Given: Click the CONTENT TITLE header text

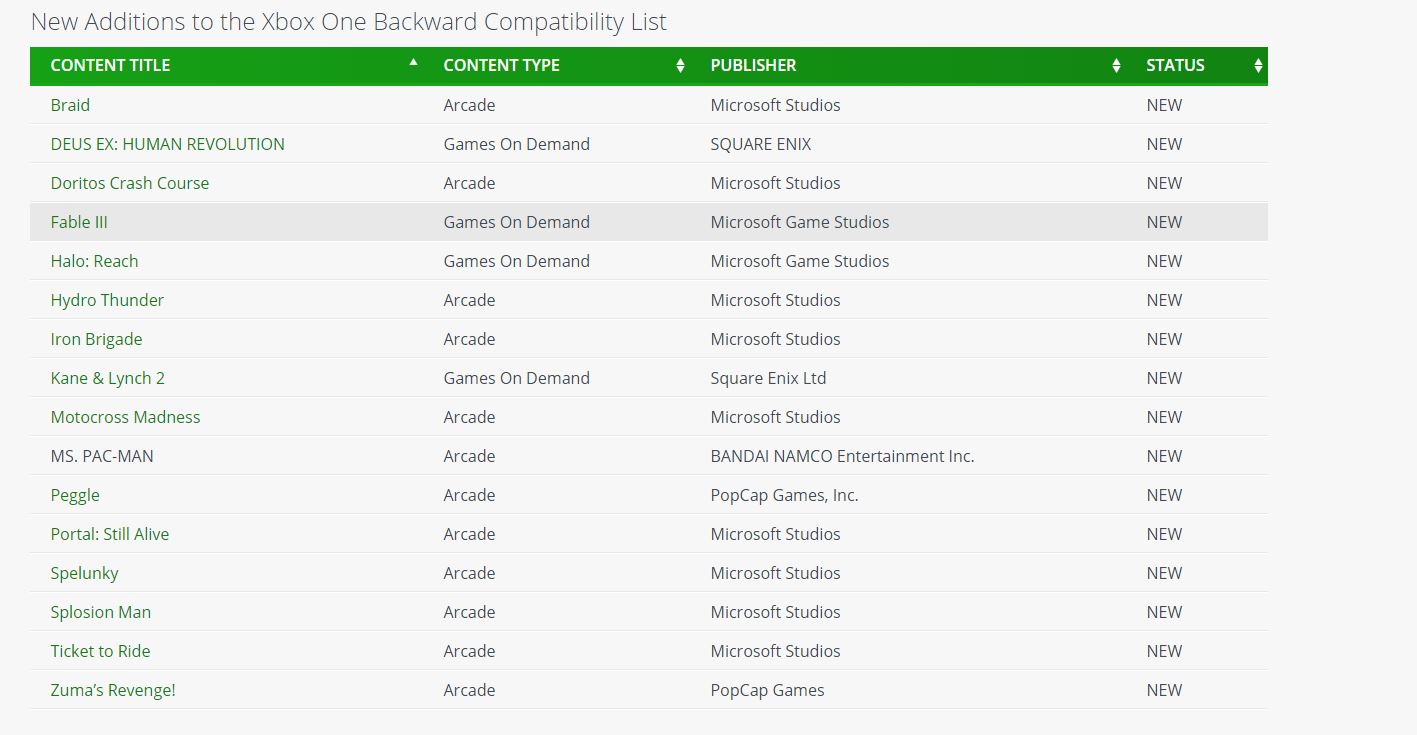Looking at the screenshot, I should click(110, 65).
